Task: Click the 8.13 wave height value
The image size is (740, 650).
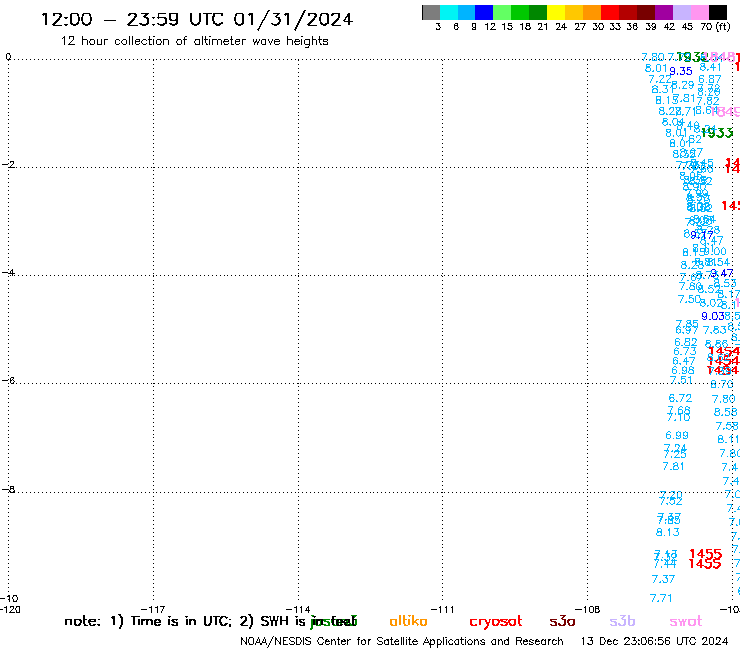Action: point(668,532)
